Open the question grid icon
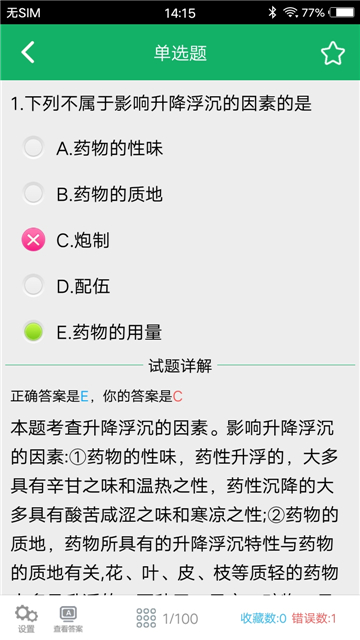The height and width of the screenshot is (640, 360). coord(146,618)
